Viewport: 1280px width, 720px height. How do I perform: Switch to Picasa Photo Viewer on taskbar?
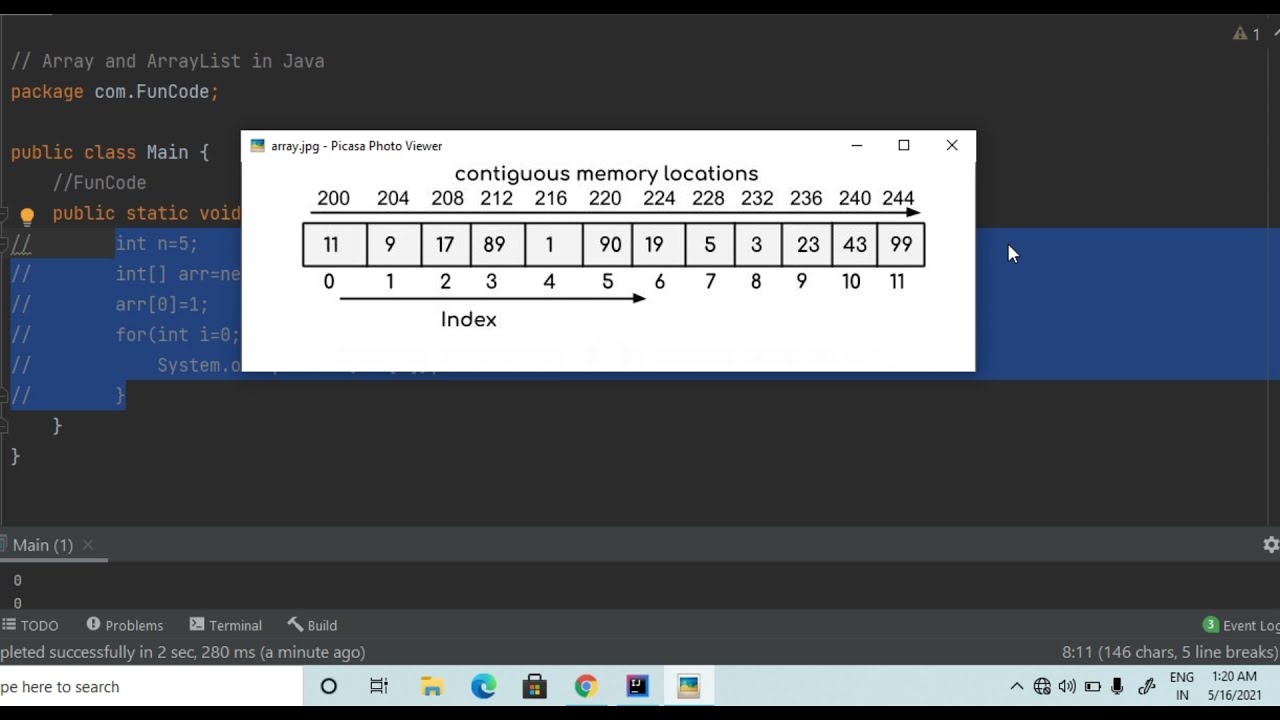pos(688,687)
